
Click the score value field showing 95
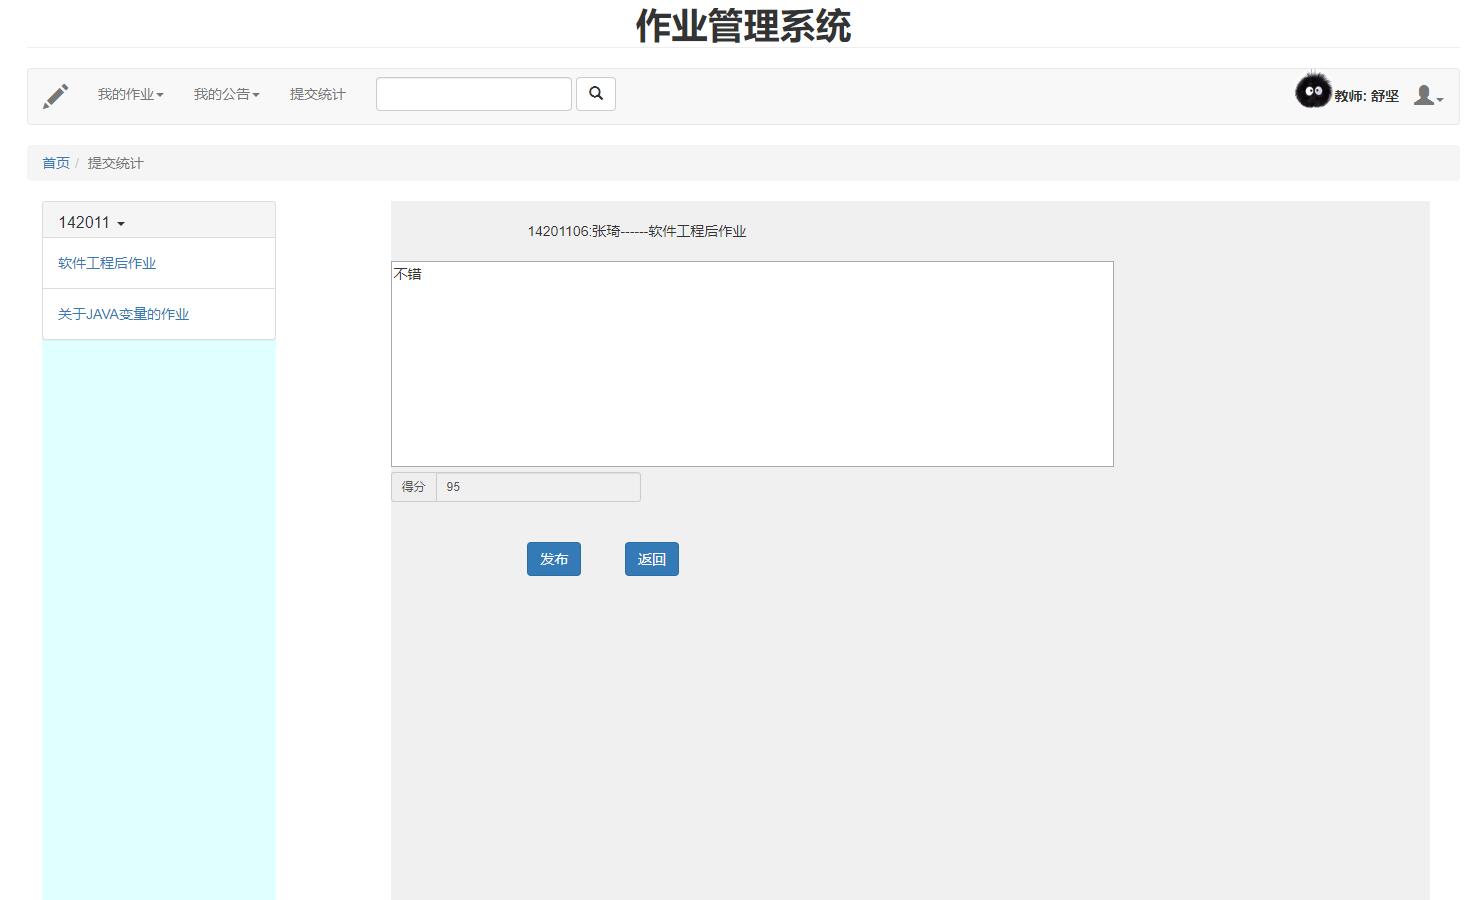pyautogui.click(x=538, y=487)
